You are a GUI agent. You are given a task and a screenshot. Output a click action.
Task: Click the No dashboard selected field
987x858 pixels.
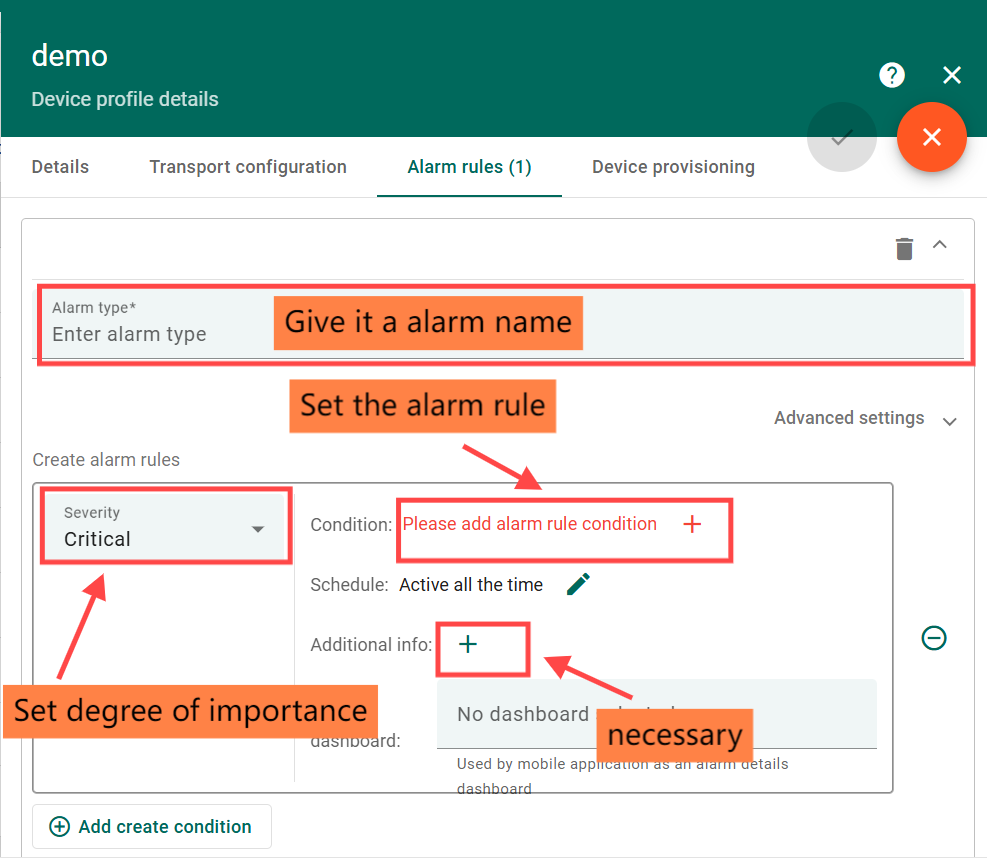tap(522, 714)
